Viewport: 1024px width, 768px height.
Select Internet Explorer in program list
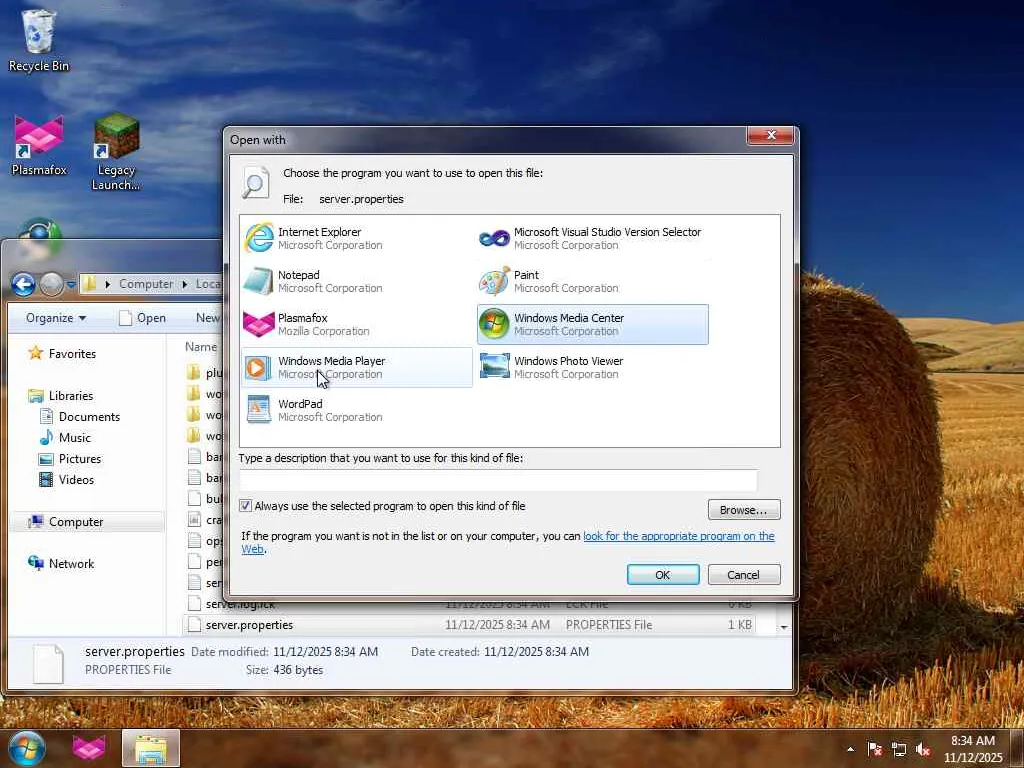click(x=357, y=238)
